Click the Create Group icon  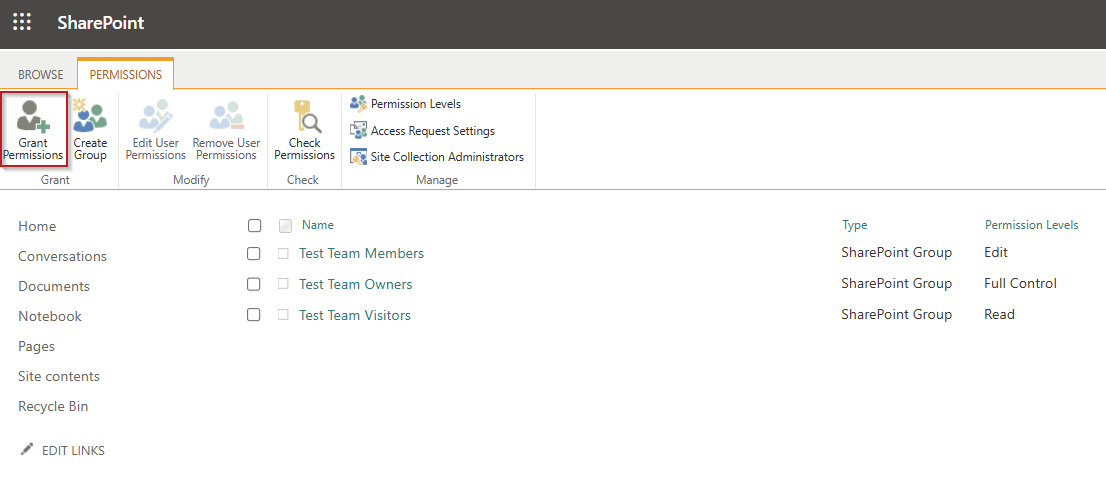[90, 117]
